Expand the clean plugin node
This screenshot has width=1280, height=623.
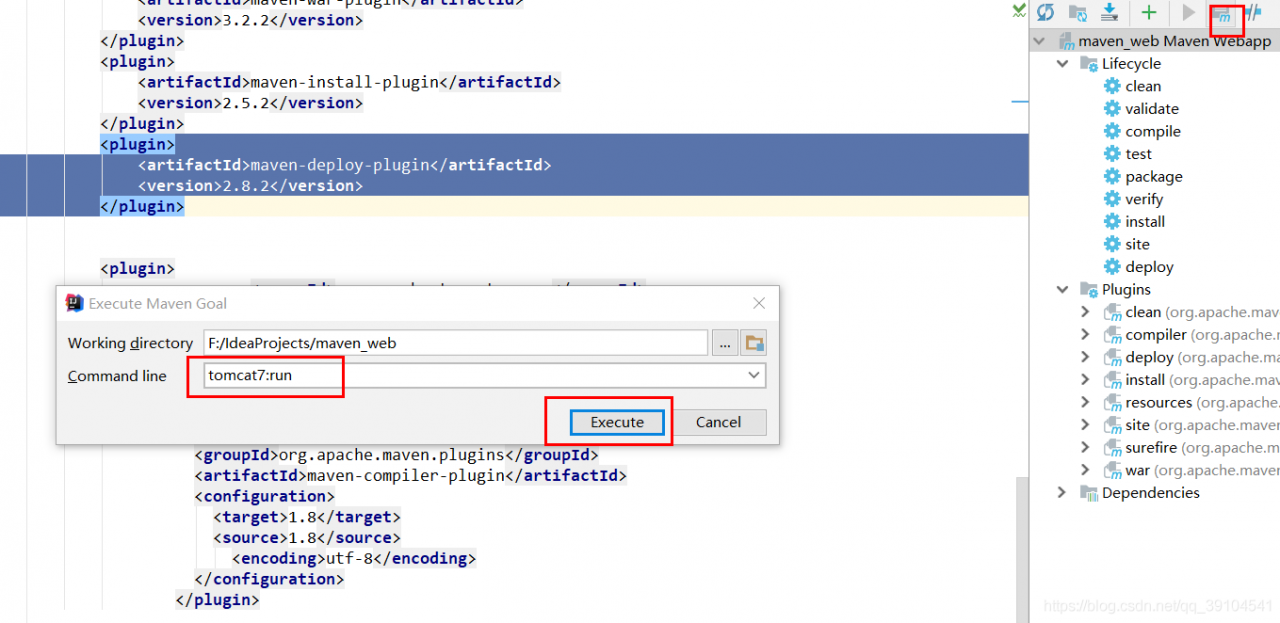(1085, 312)
